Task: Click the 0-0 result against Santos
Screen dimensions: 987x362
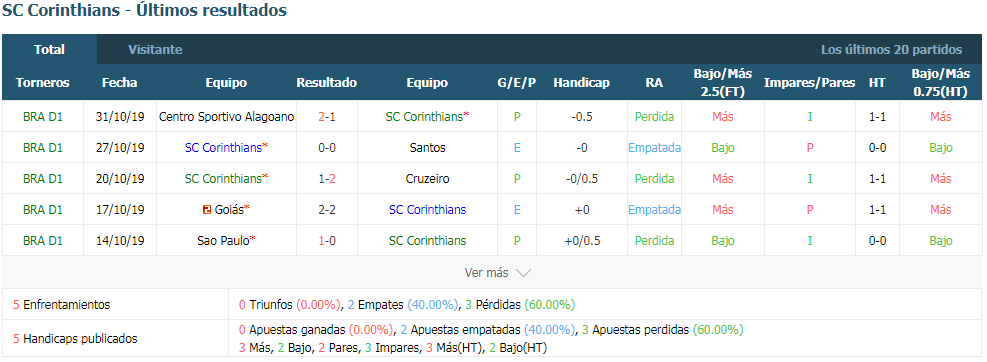Action: (x=327, y=147)
